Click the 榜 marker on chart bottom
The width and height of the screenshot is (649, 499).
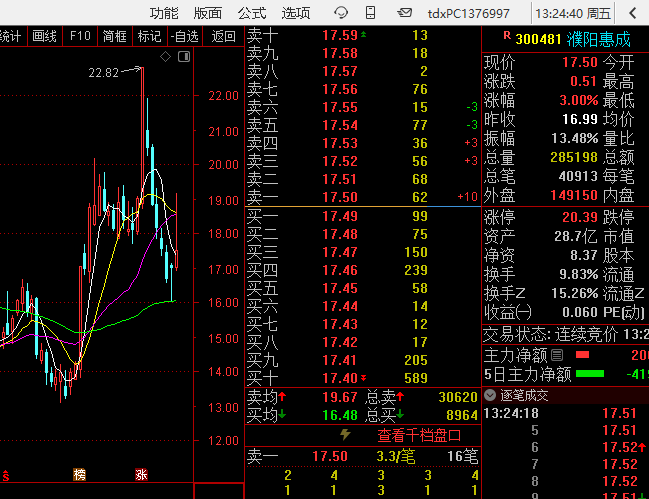point(79,474)
